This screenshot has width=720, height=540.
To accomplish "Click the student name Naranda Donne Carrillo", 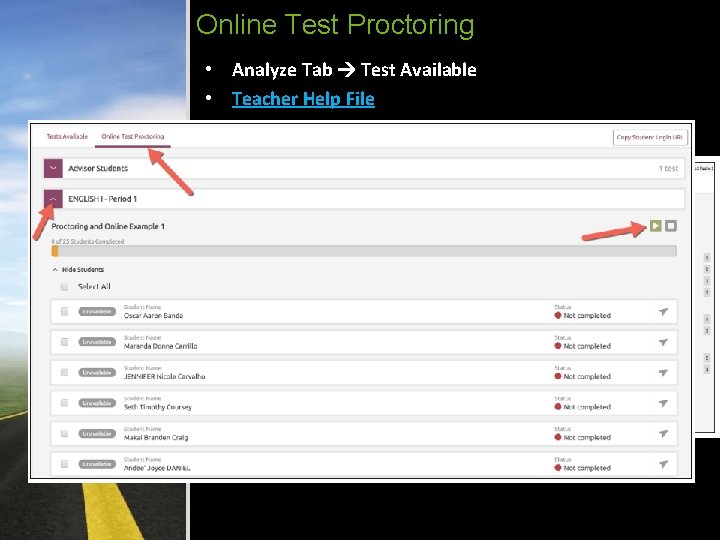I will point(160,346).
